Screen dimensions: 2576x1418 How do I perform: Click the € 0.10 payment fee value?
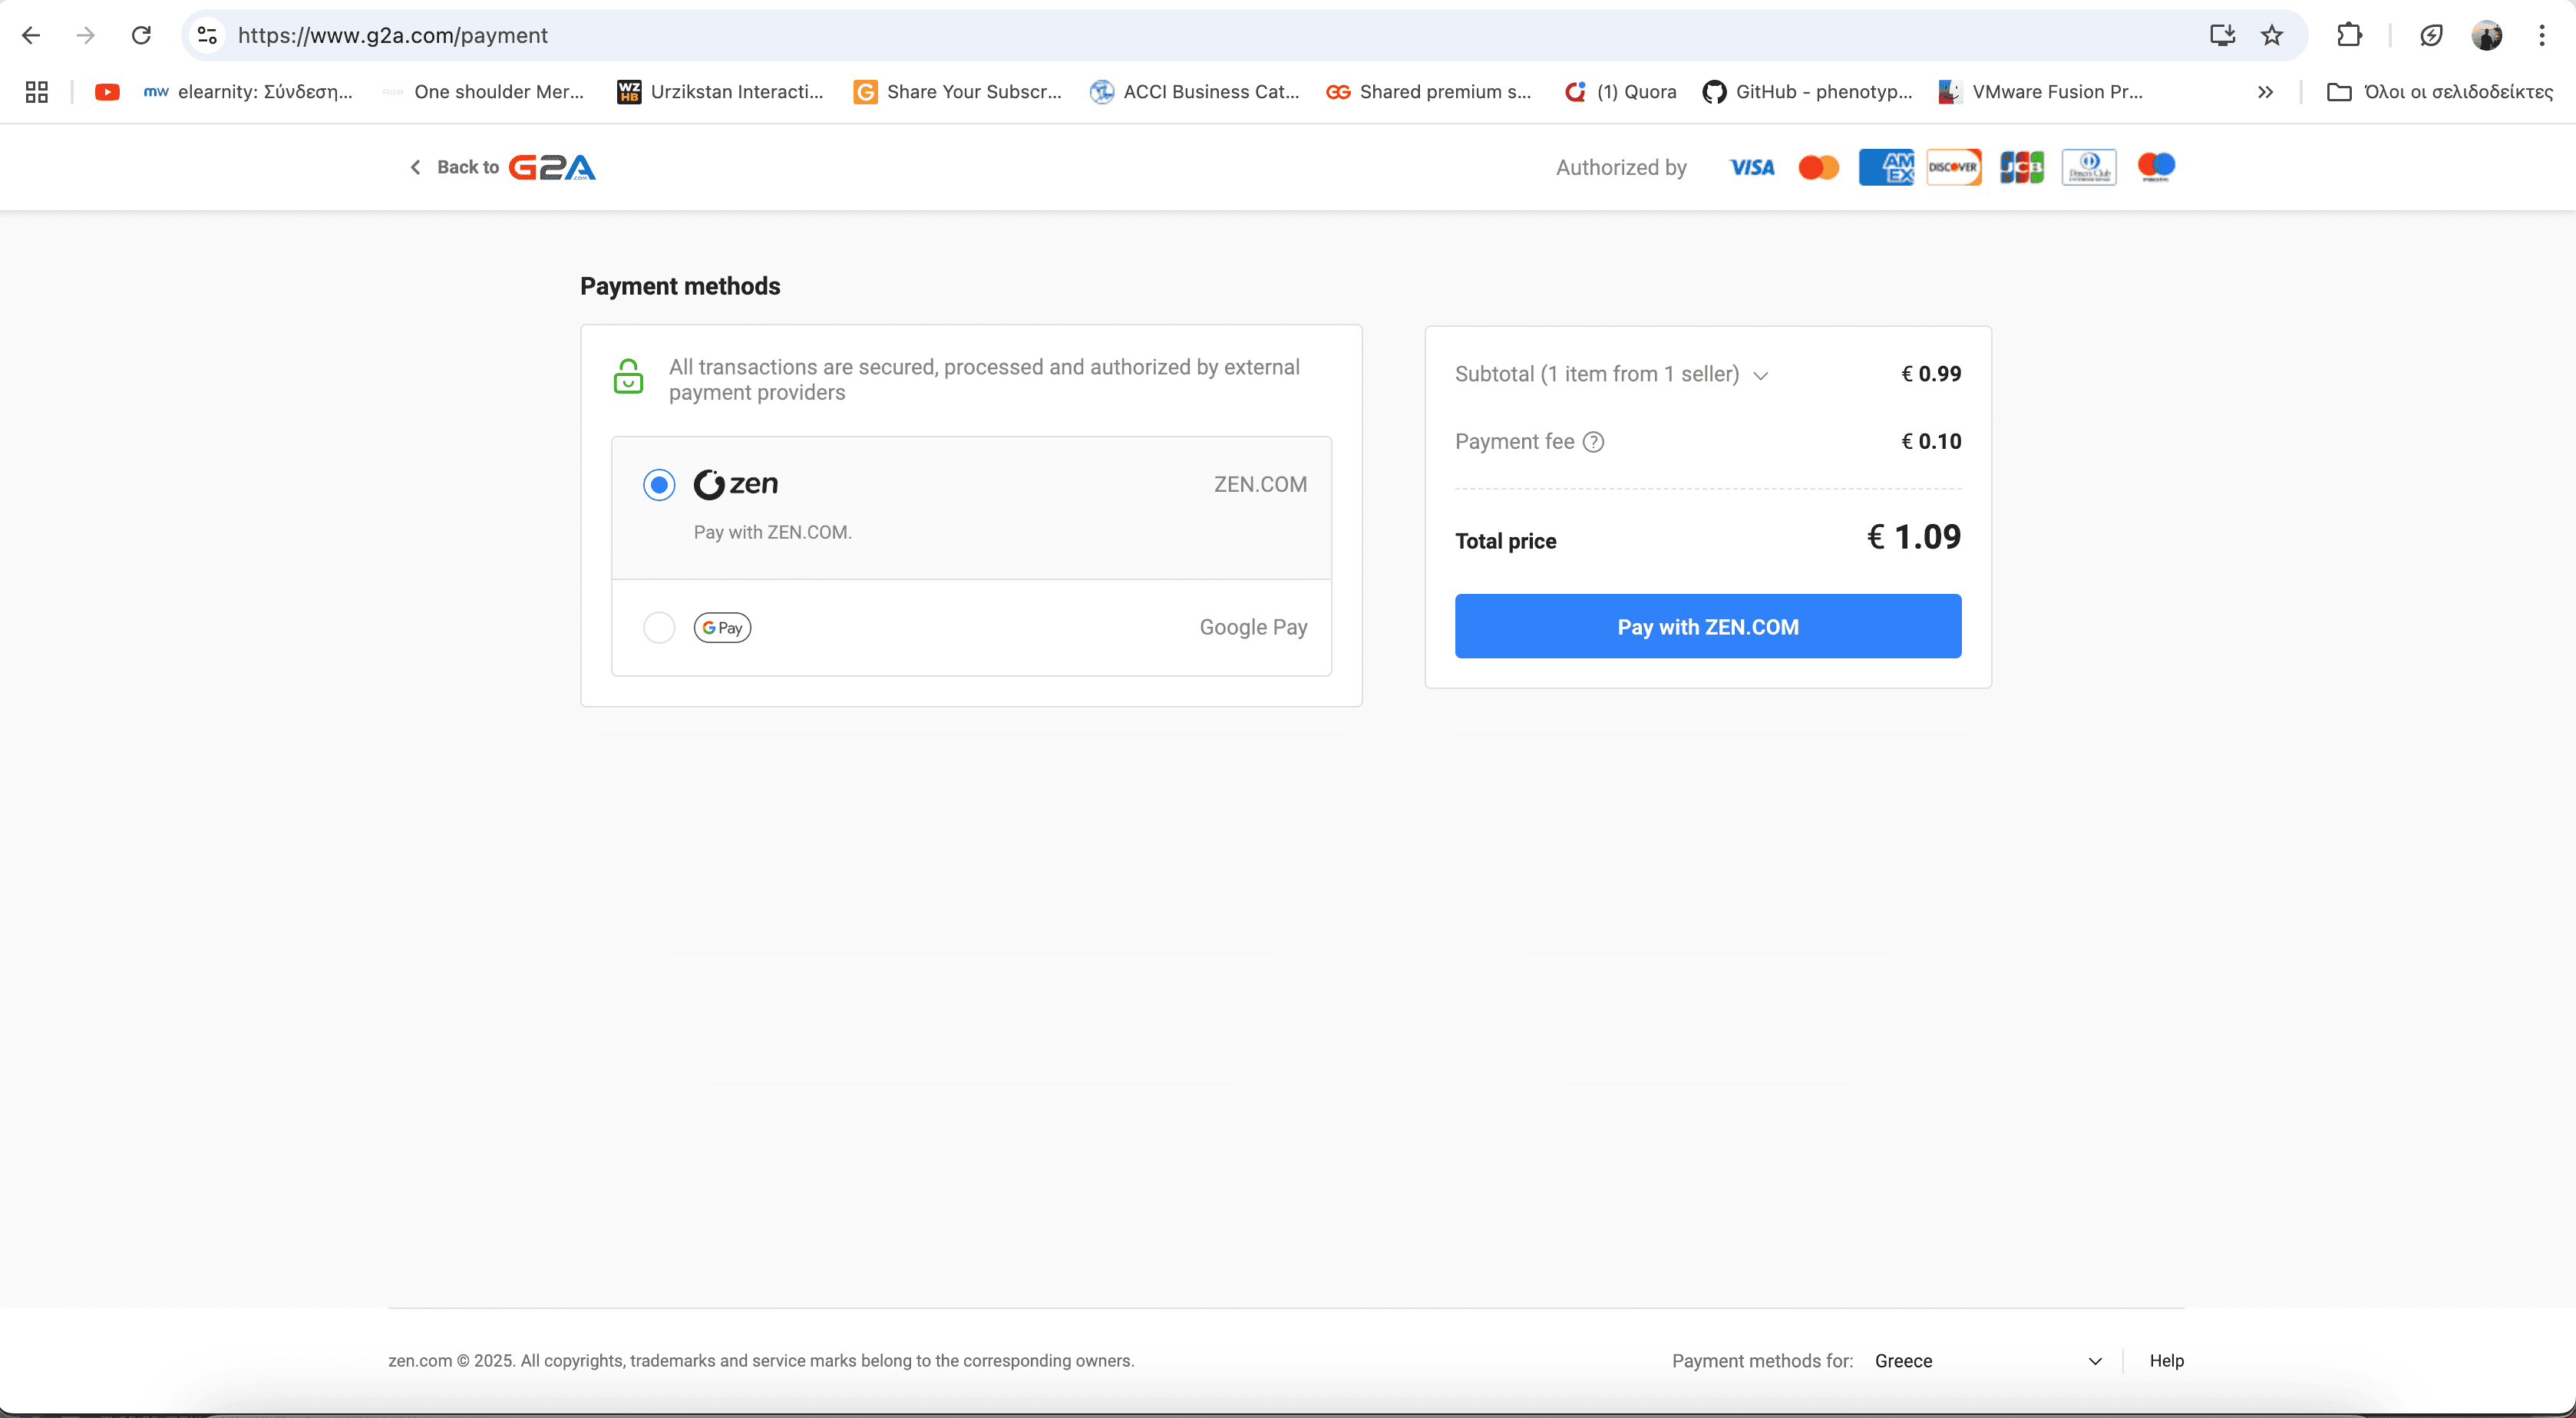[1931, 442]
